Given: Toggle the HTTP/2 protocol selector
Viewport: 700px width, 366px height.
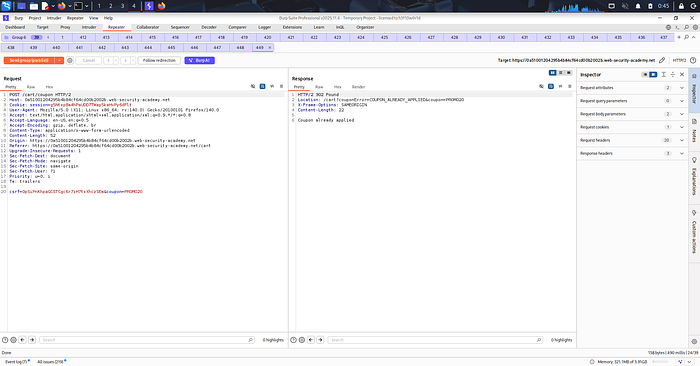Looking at the screenshot, I should click(x=679, y=60).
